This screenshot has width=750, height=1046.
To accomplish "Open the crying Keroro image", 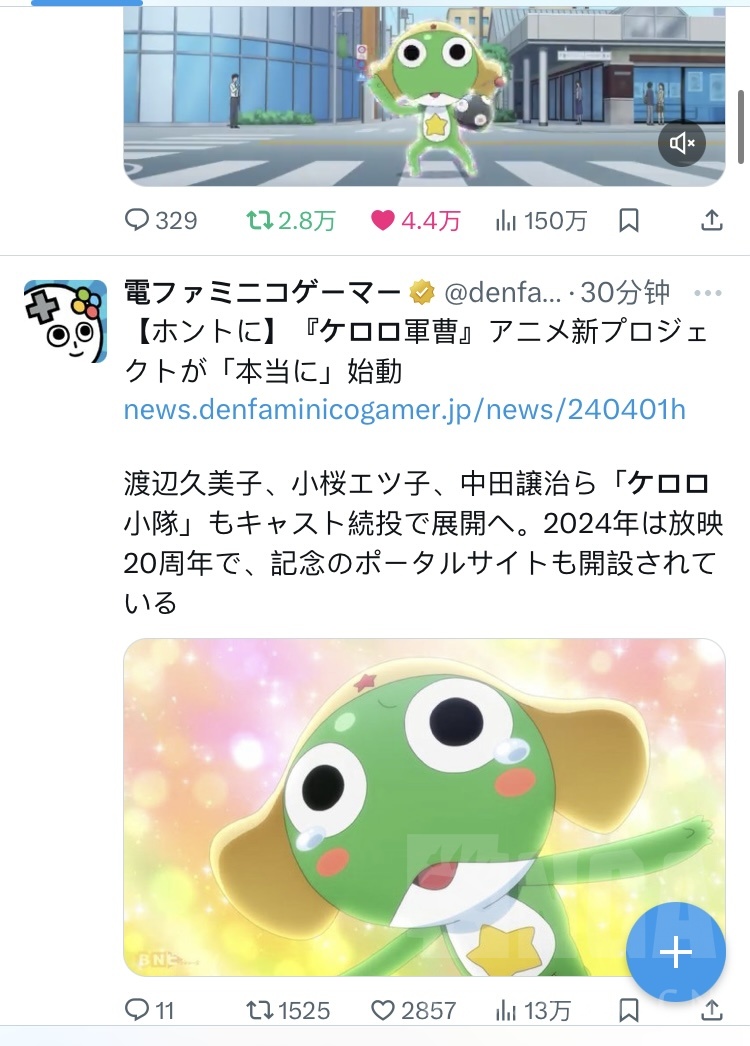I will click(424, 807).
